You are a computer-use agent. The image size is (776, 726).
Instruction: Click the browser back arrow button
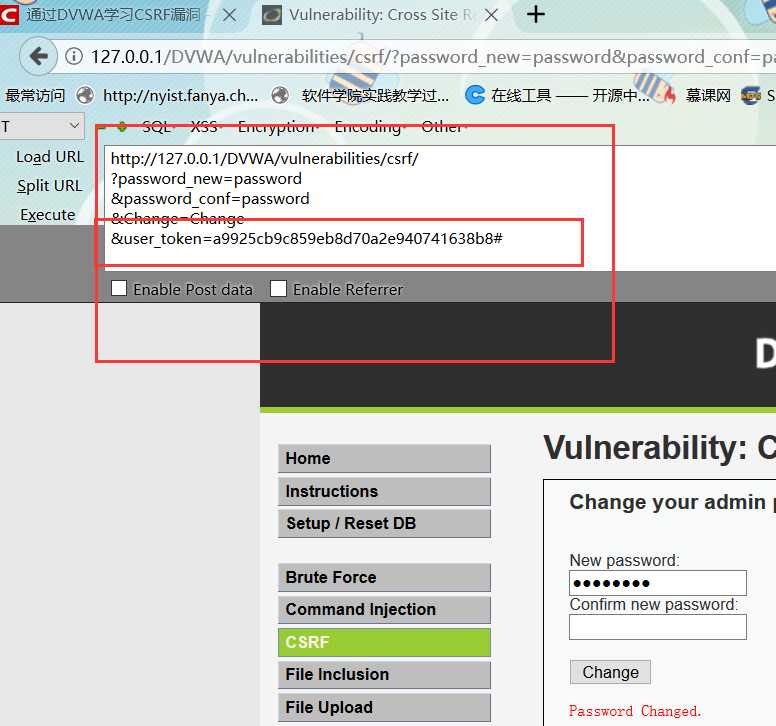click(38, 56)
